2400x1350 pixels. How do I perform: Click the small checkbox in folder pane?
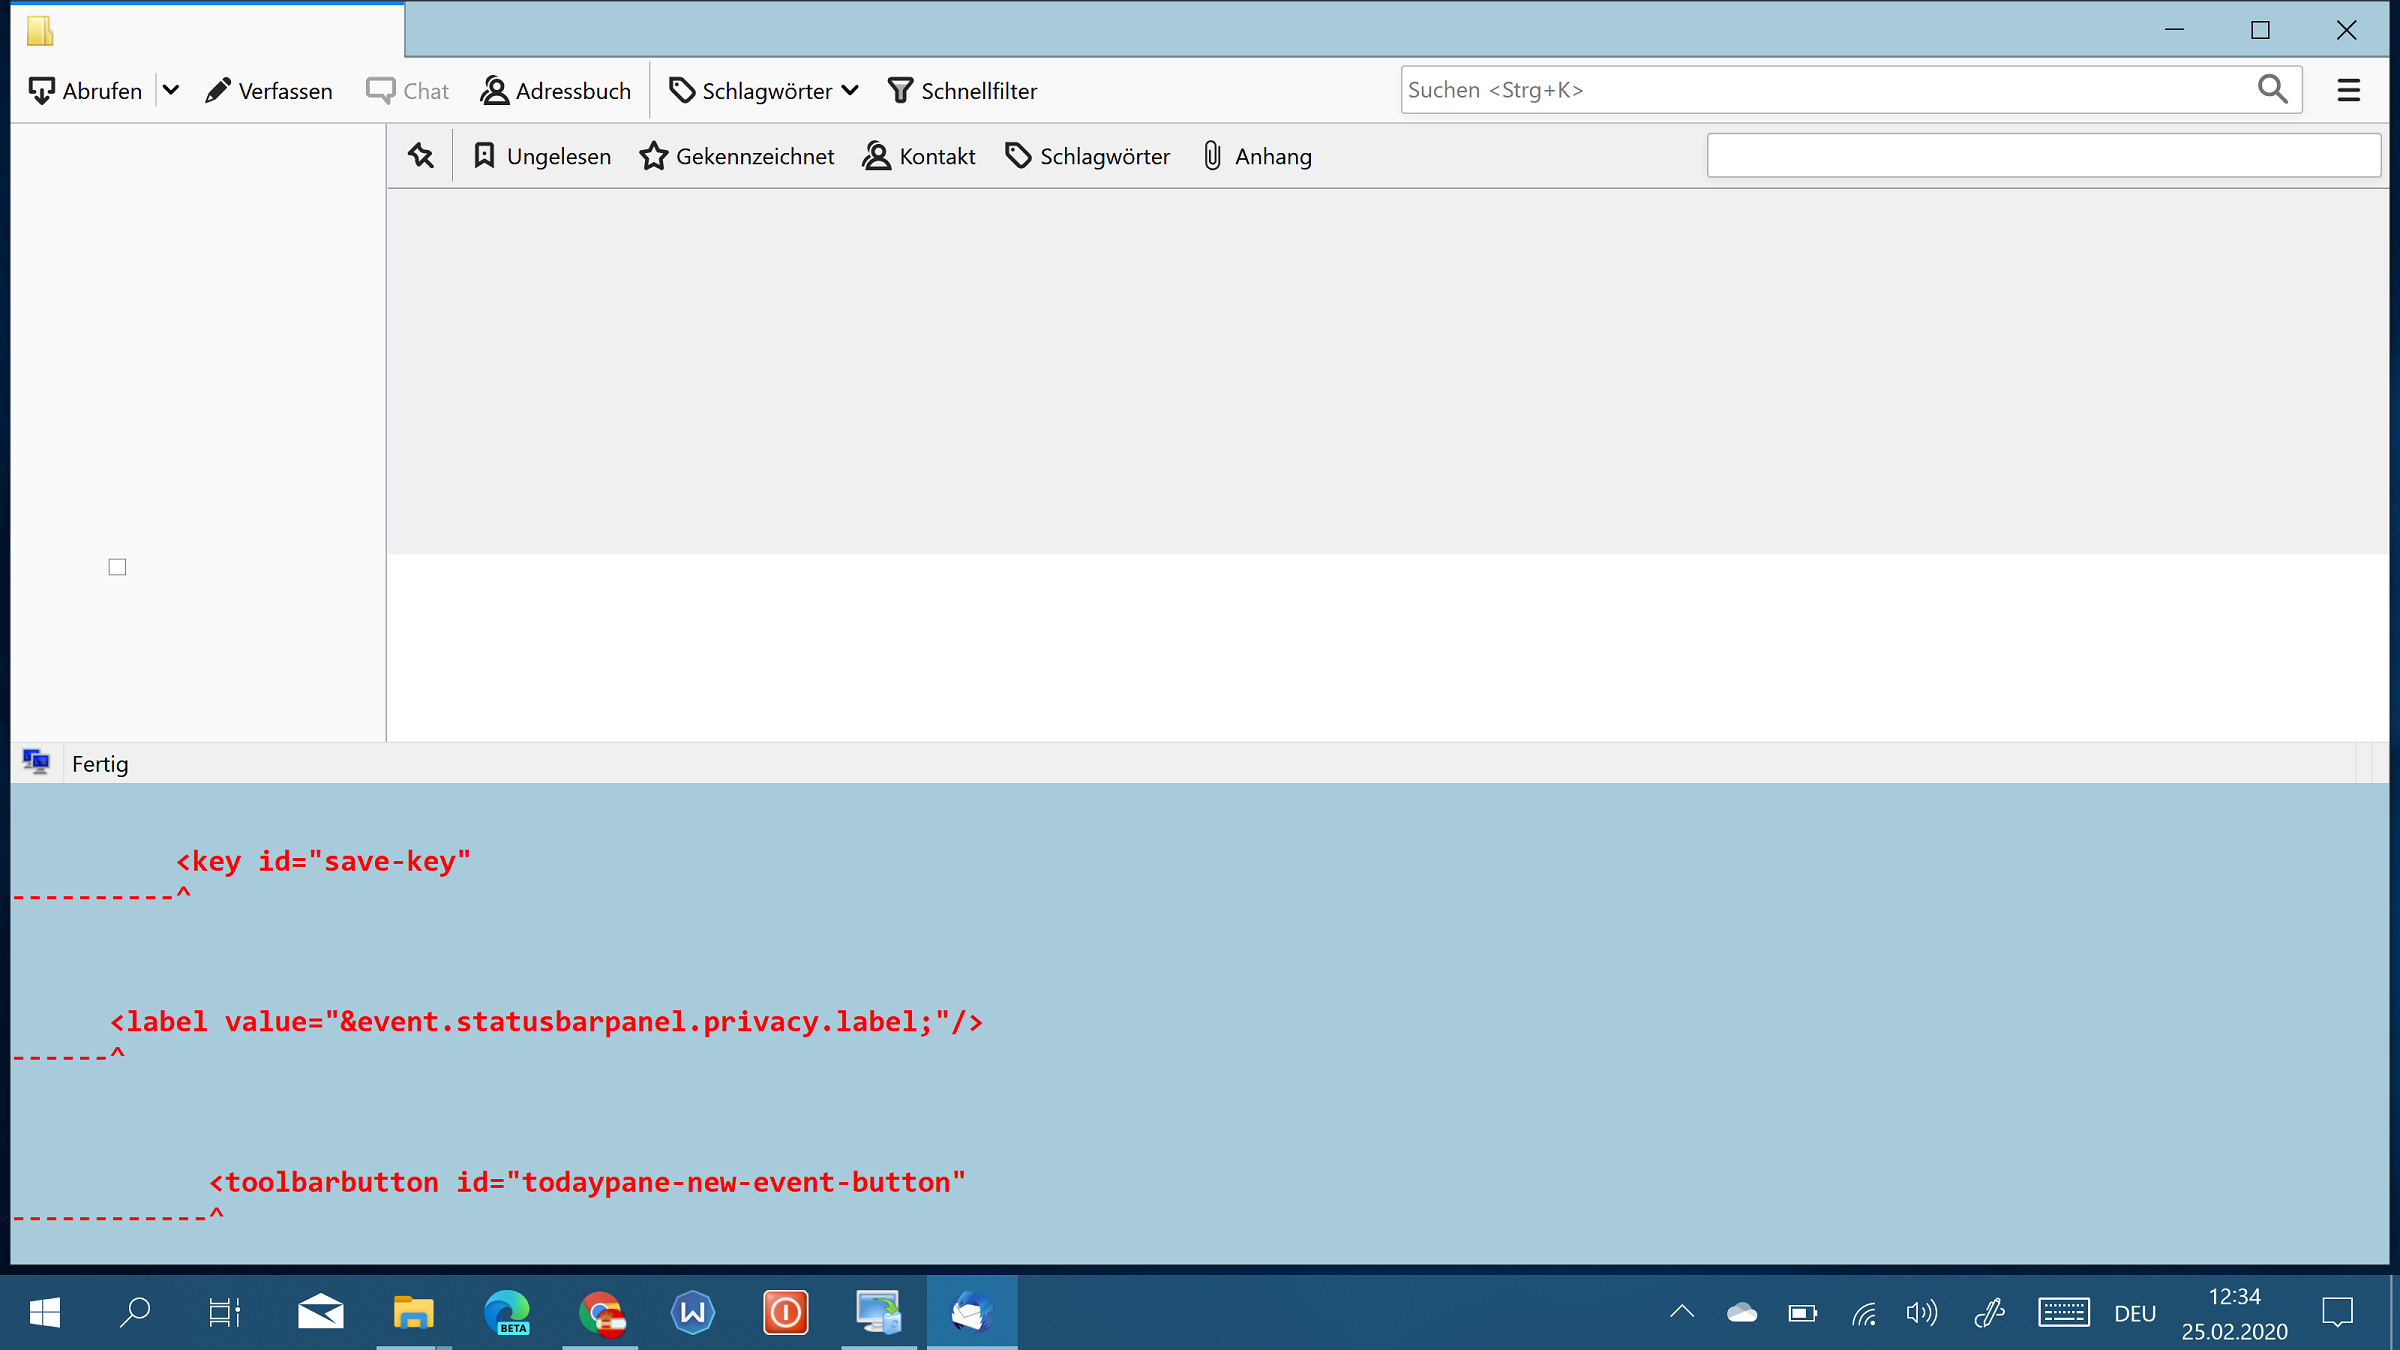tap(117, 567)
